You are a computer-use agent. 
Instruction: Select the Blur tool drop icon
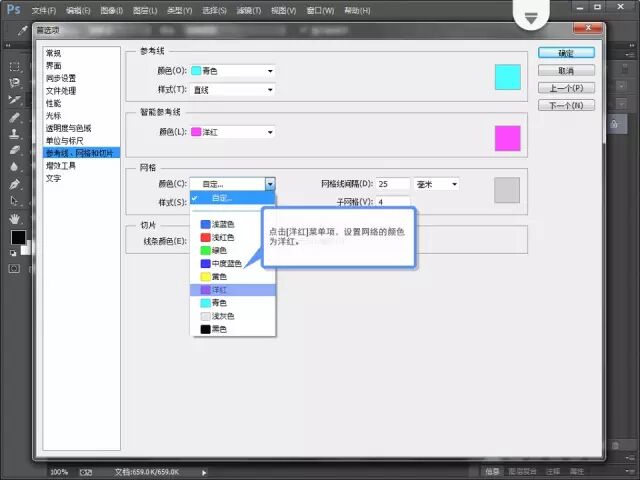pyautogui.click(x=15, y=167)
